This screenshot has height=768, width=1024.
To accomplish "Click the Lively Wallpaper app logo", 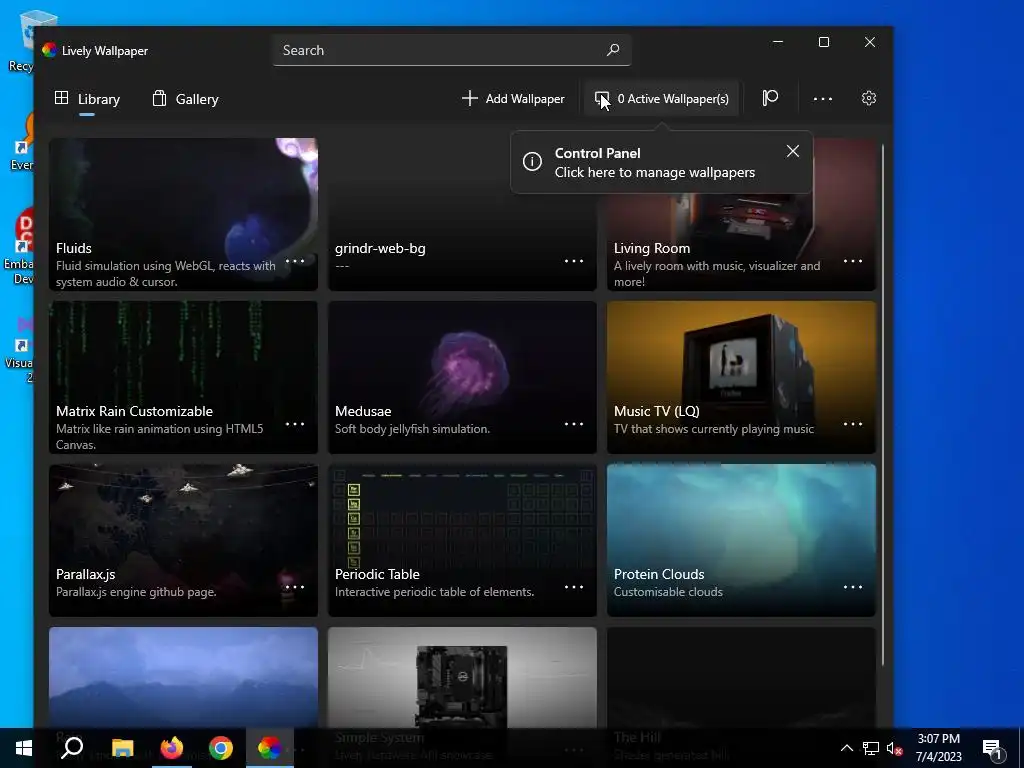I will point(49,50).
